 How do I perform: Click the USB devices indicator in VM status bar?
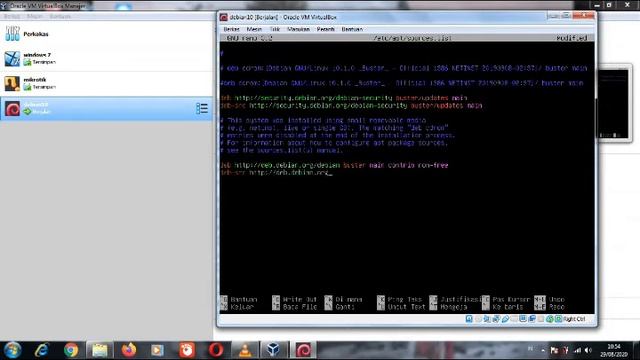(505, 319)
